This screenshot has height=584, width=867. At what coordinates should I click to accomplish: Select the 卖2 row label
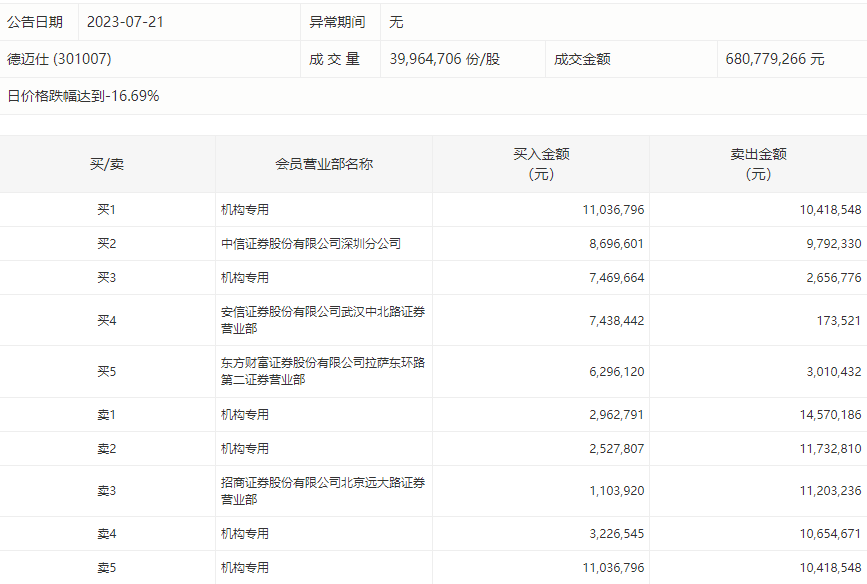coord(107,449)
